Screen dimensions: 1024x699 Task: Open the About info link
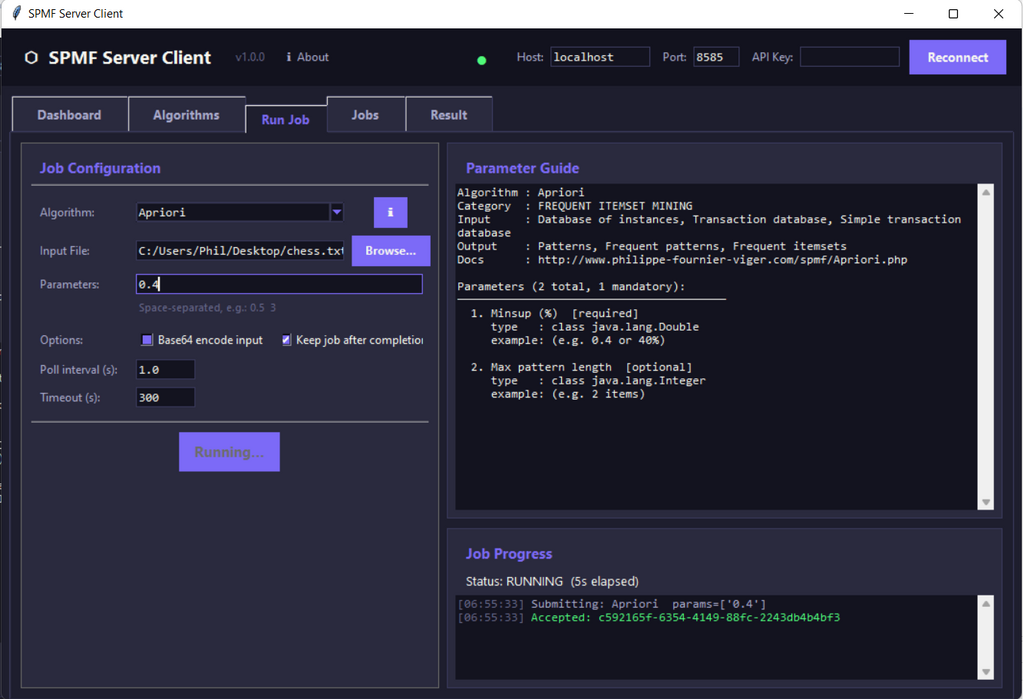(x=307, y=57)
